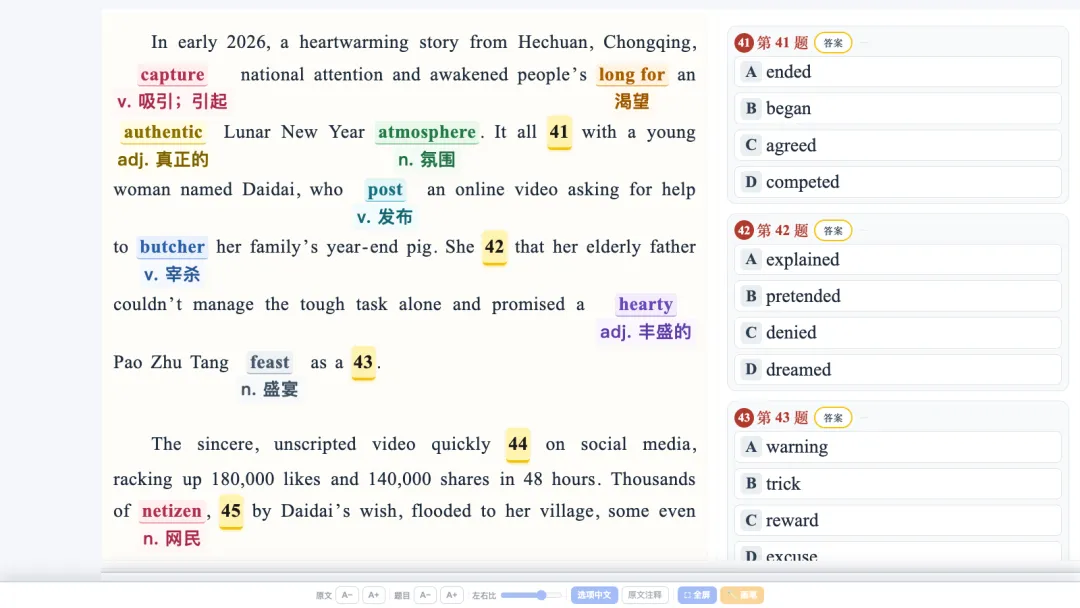The image size is (1080, 608).
Task: Select option C agreed for question 41
Action: (x=898, y=145)
